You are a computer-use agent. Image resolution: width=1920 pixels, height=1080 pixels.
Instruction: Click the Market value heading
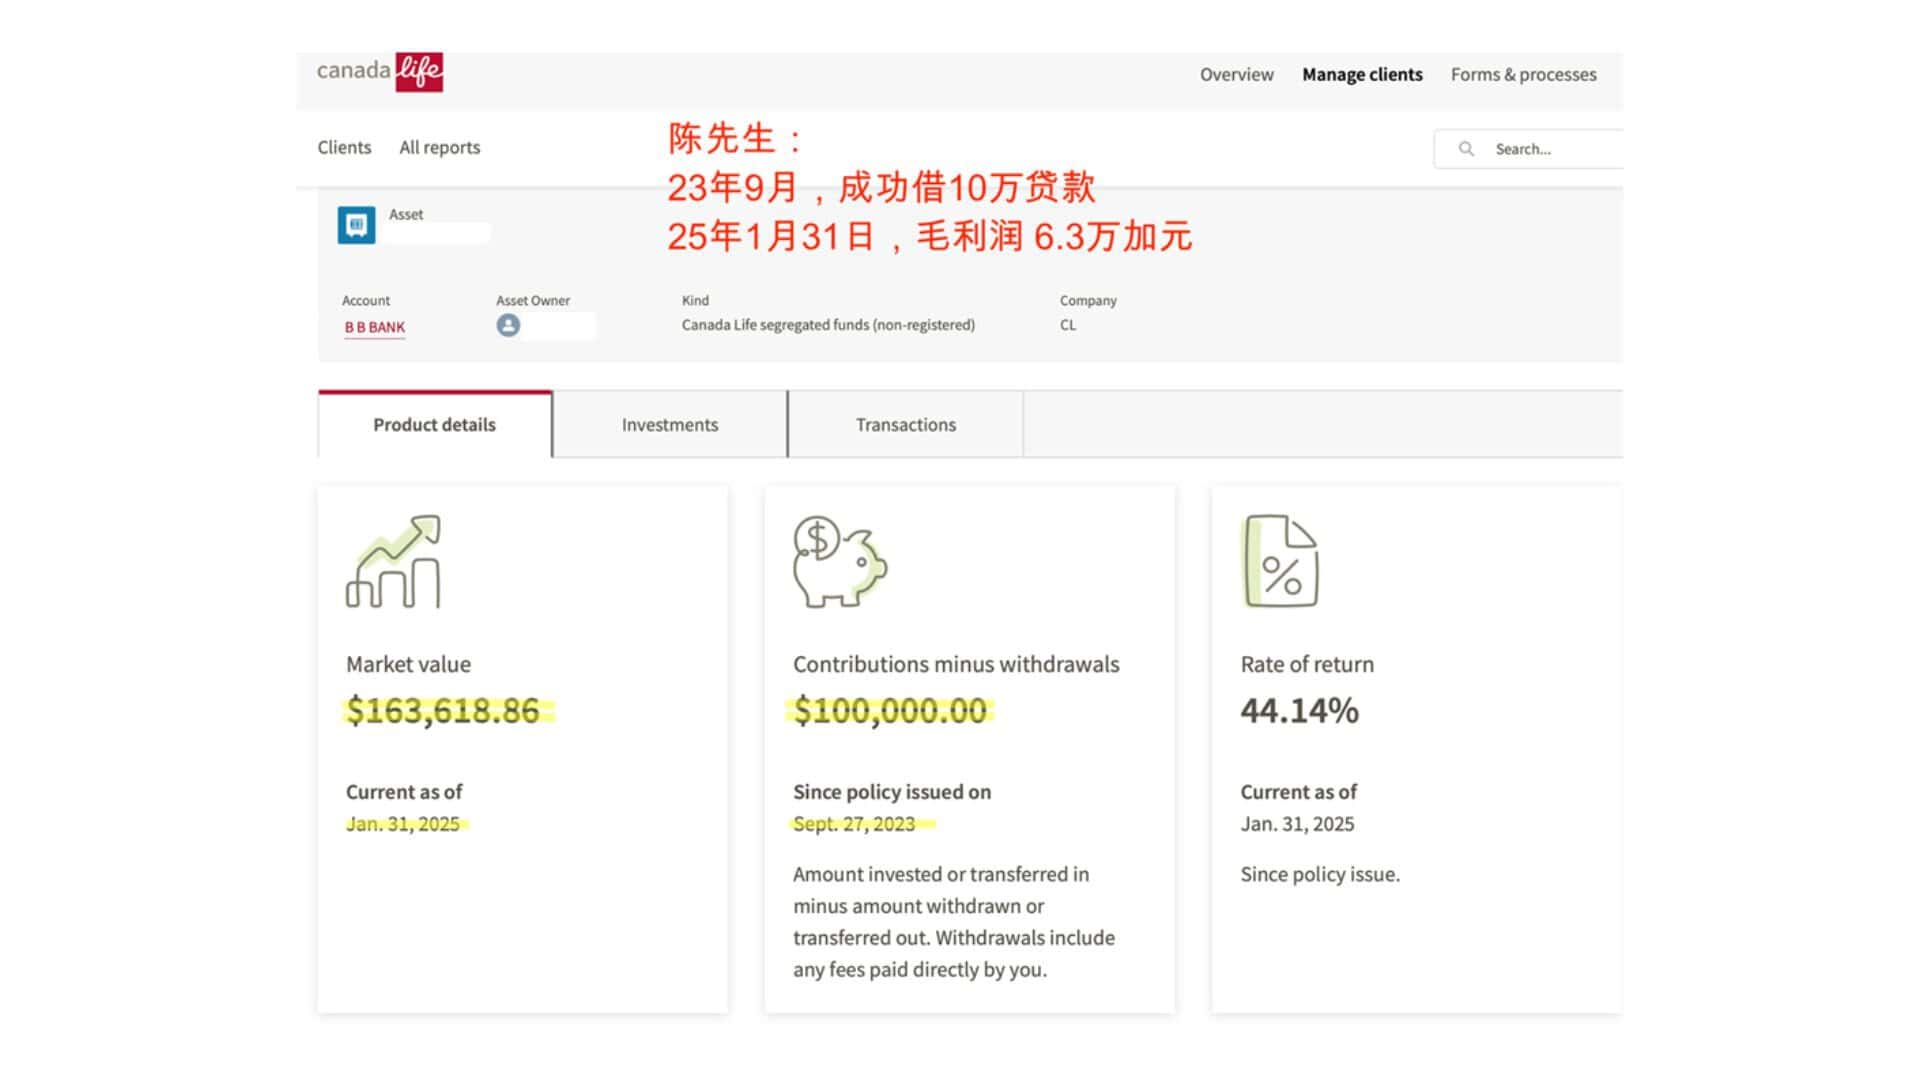(x=408, y=665)
